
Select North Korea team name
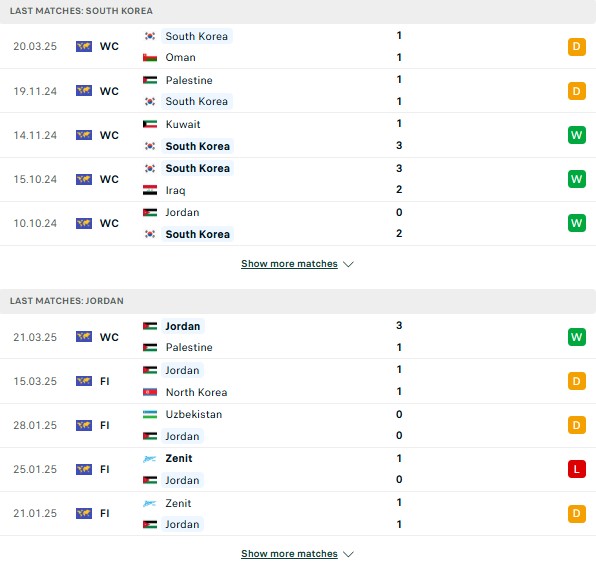click(x=197, y=392)
